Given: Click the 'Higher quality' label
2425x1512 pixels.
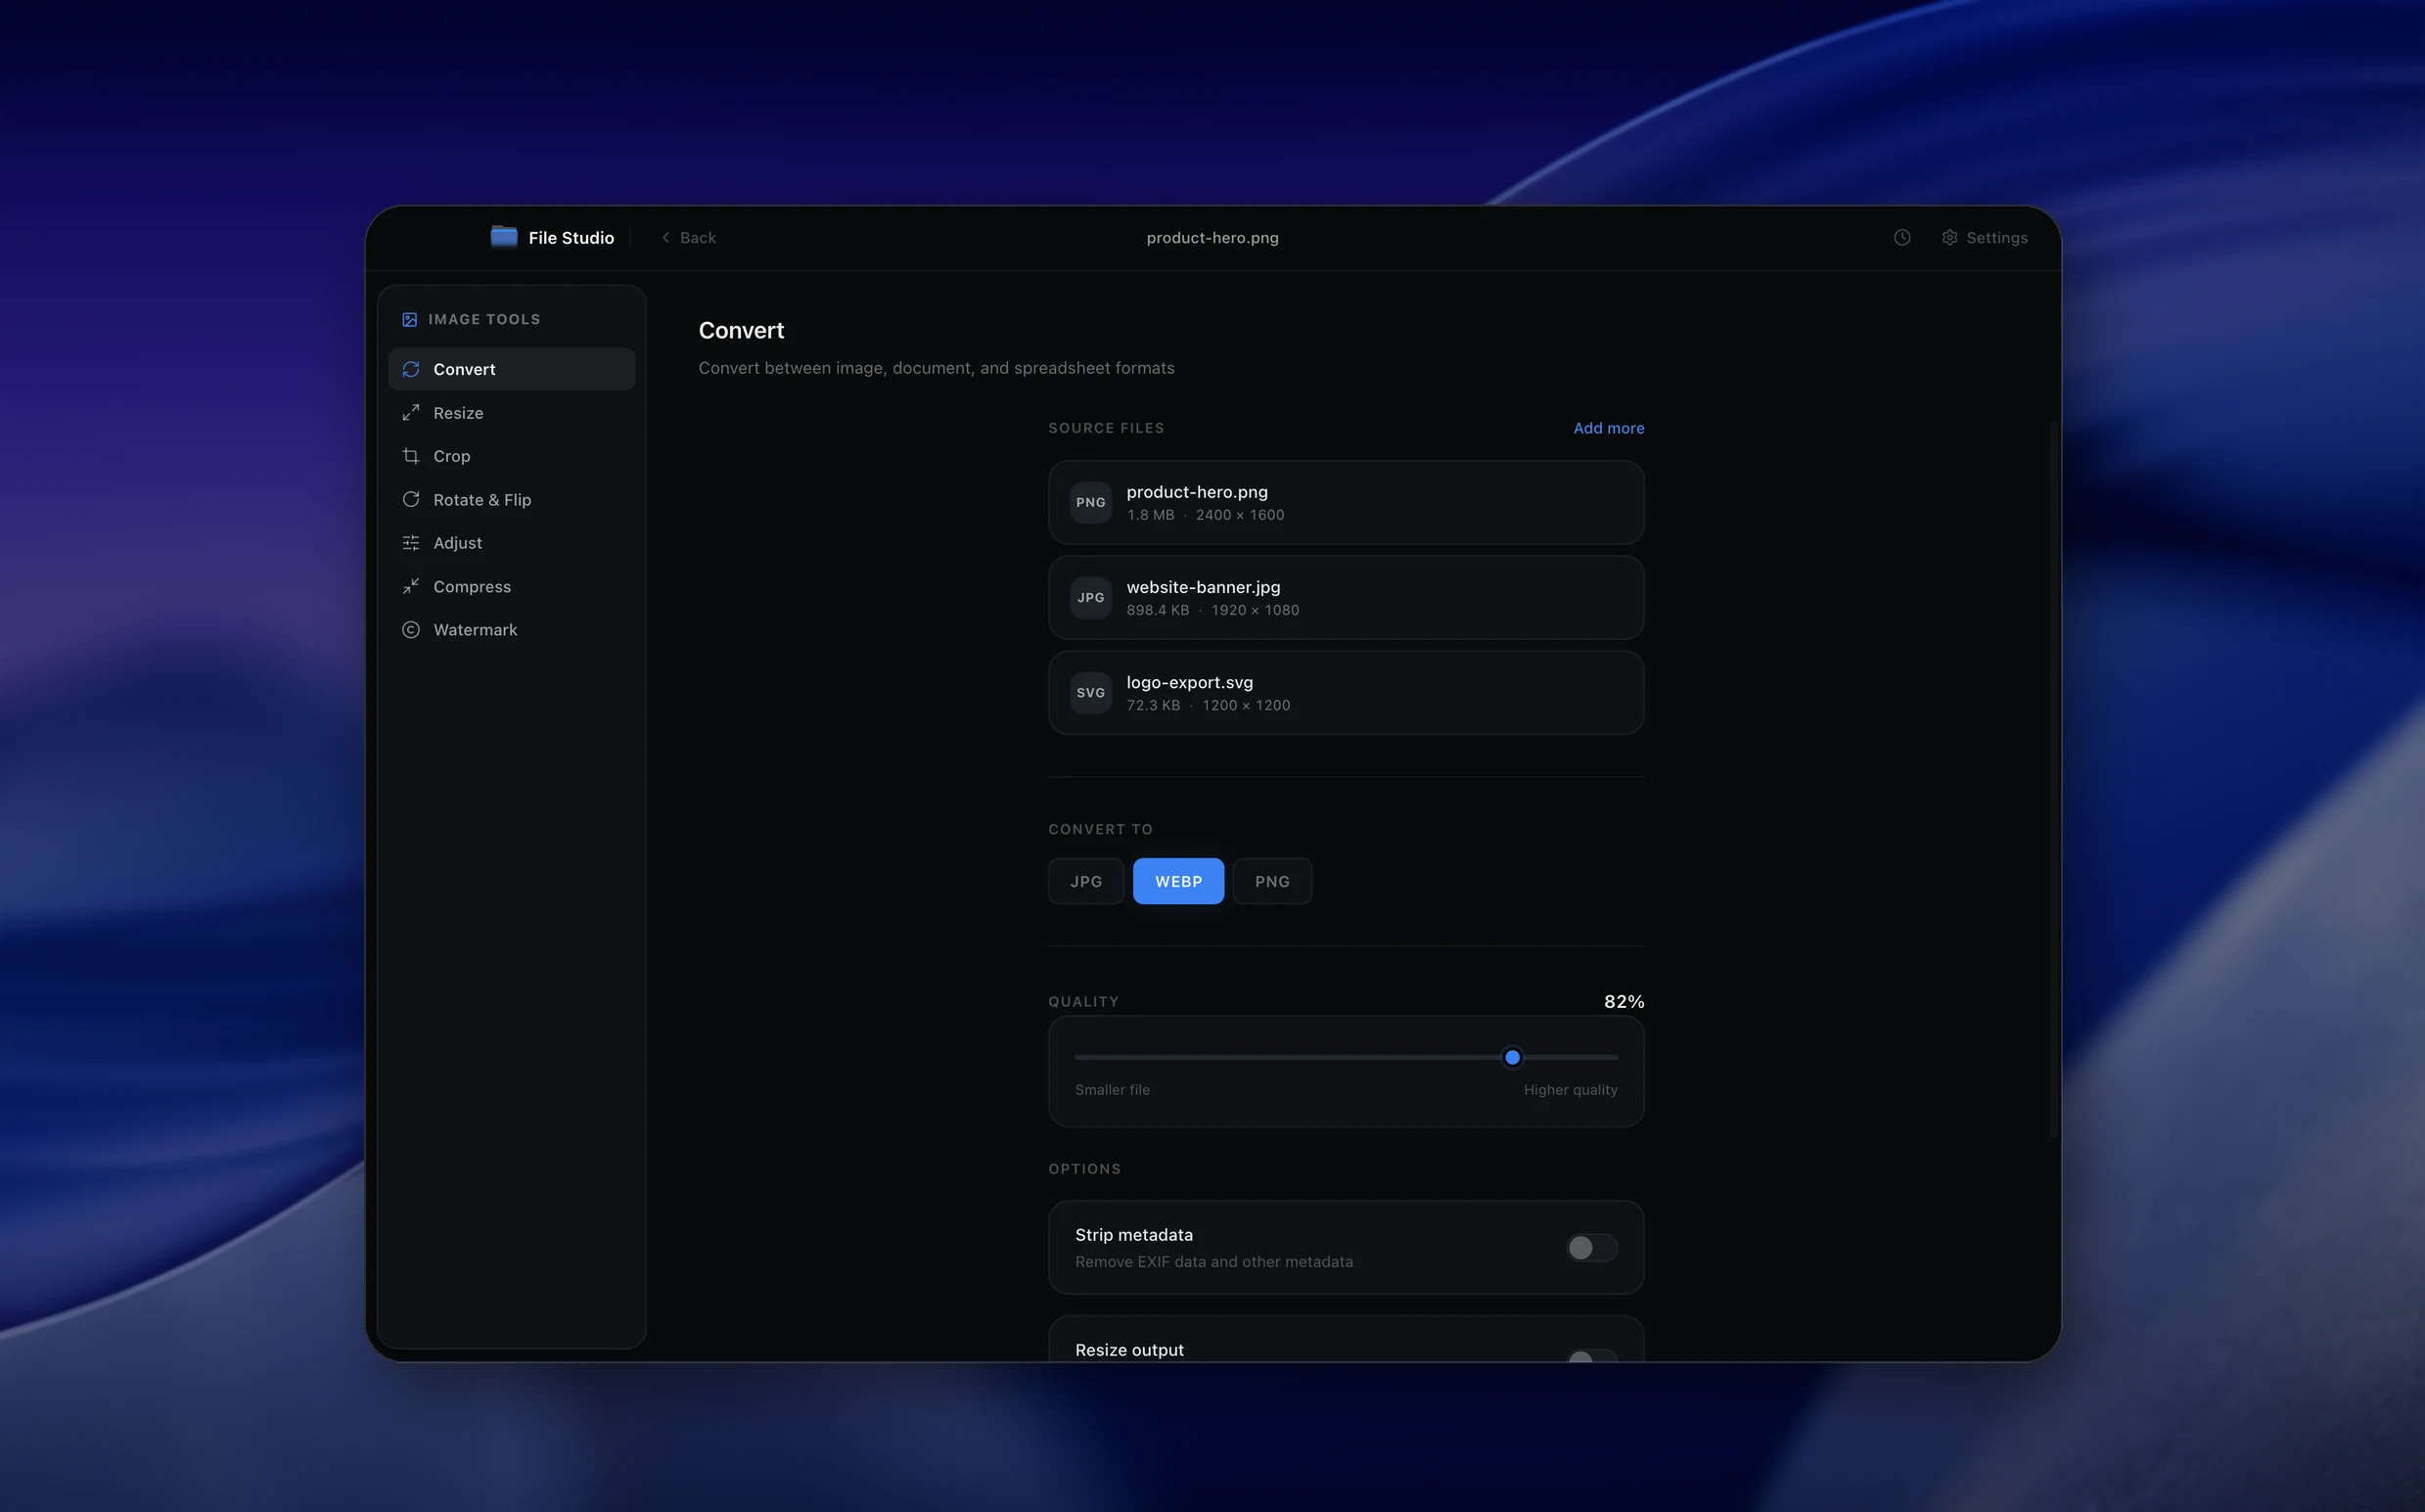Looking at the screenshot, I should [1570, 1090].
